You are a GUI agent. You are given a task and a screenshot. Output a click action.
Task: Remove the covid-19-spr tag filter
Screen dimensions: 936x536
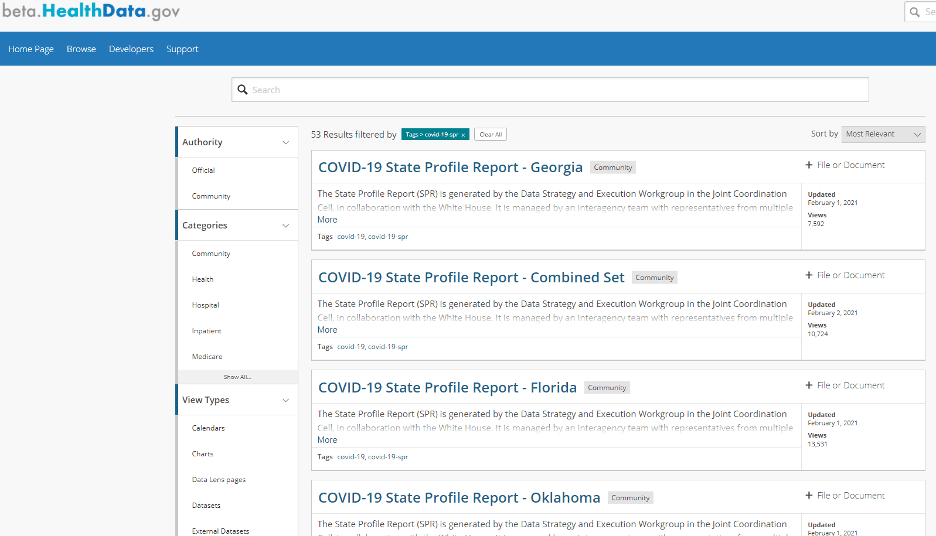coord(463,134)
